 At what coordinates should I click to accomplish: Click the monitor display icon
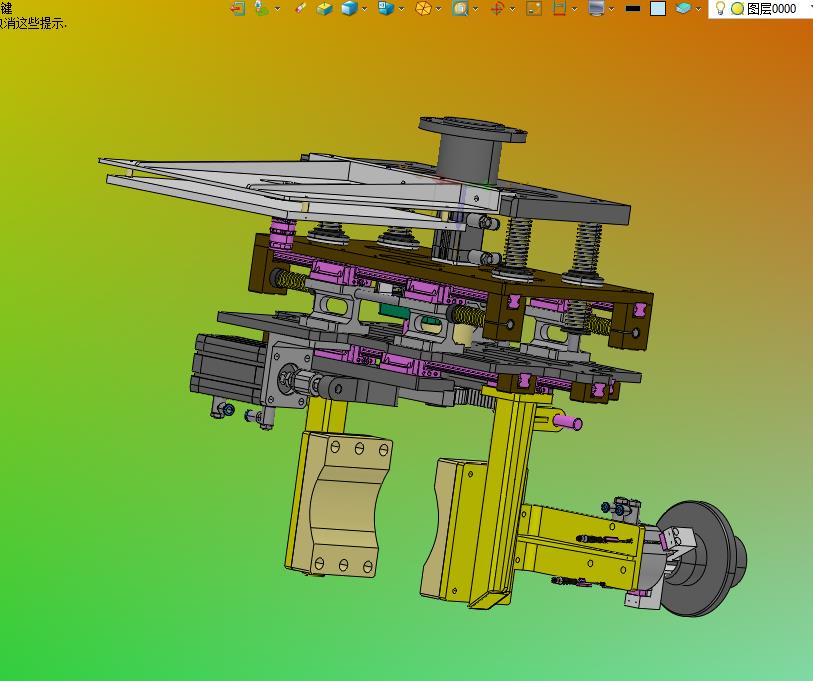[x=597, y=8]
